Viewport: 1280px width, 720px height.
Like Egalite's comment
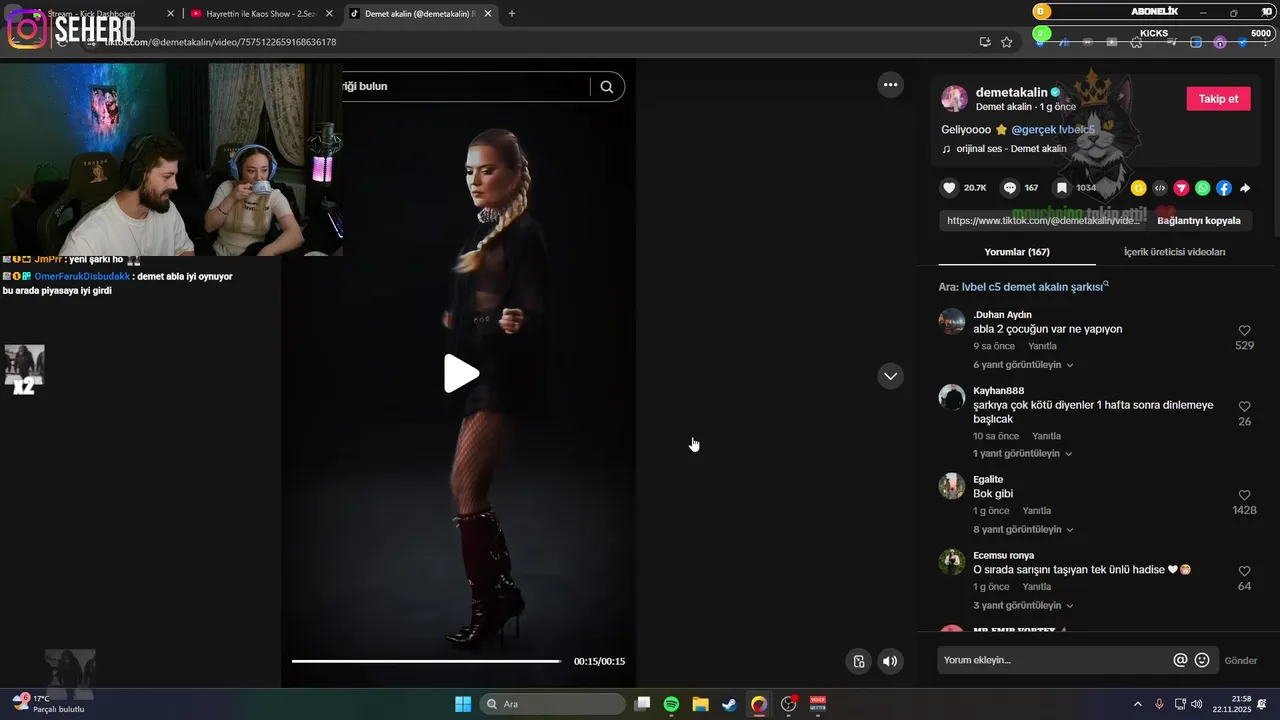[1245, 496]
